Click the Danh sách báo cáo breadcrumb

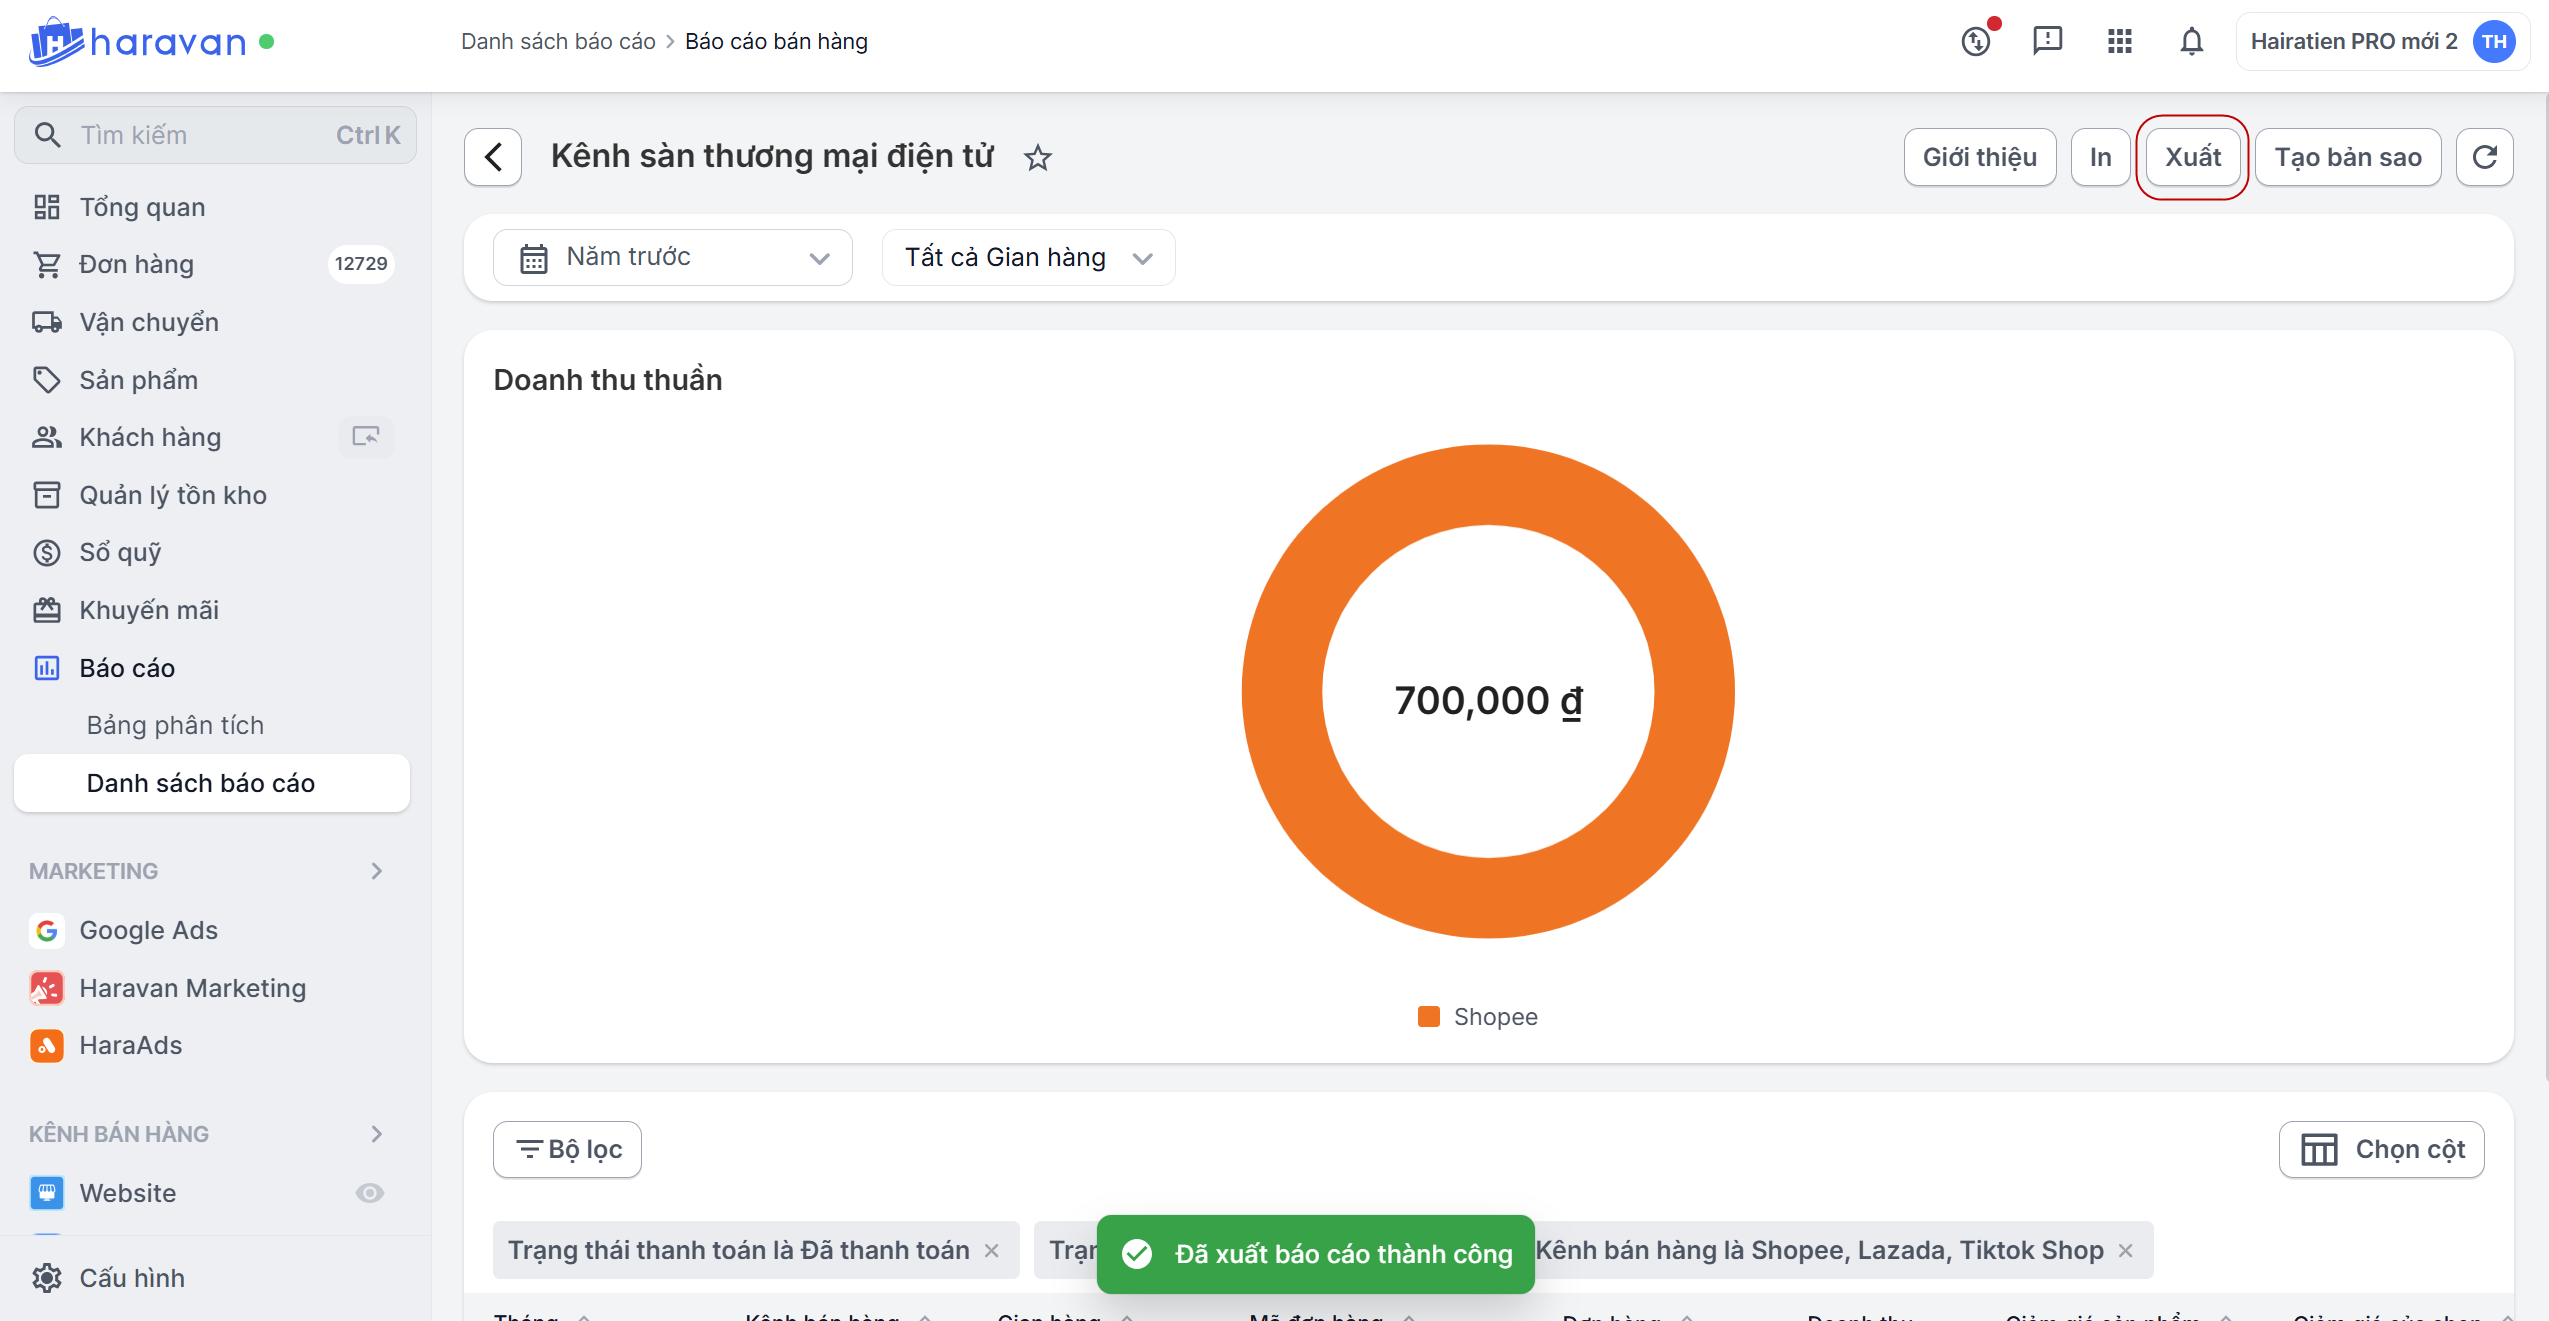tap(557, 42)
